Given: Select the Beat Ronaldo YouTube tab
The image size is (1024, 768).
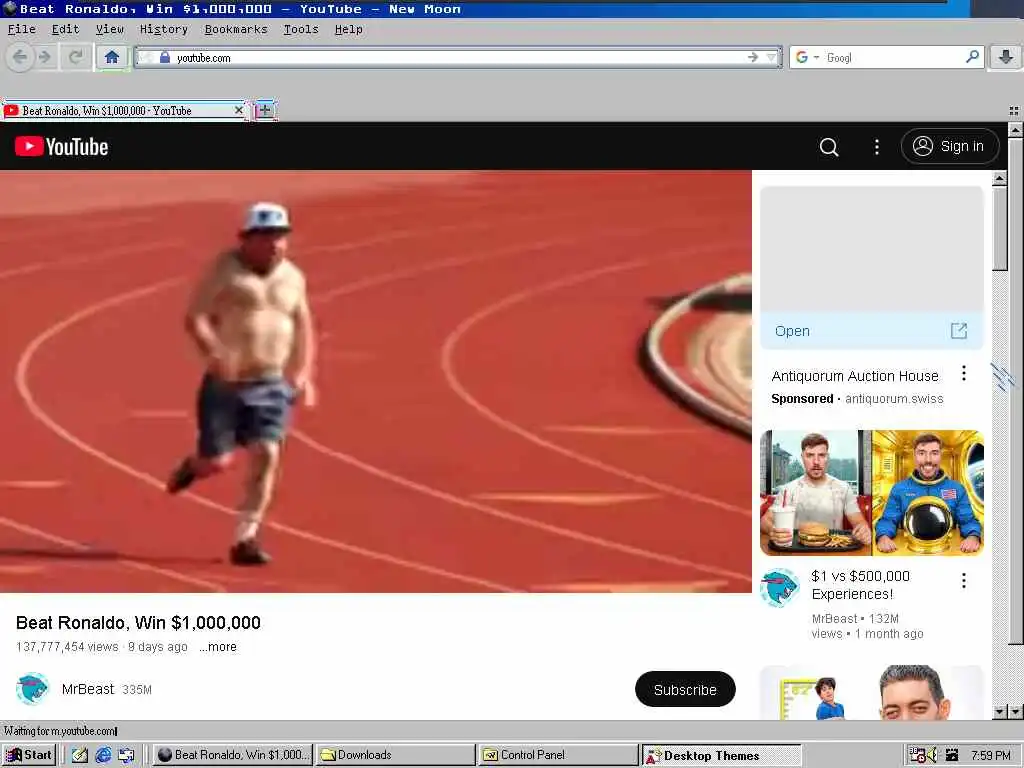Looking at the screenshot, I should (x=124, y=110).
